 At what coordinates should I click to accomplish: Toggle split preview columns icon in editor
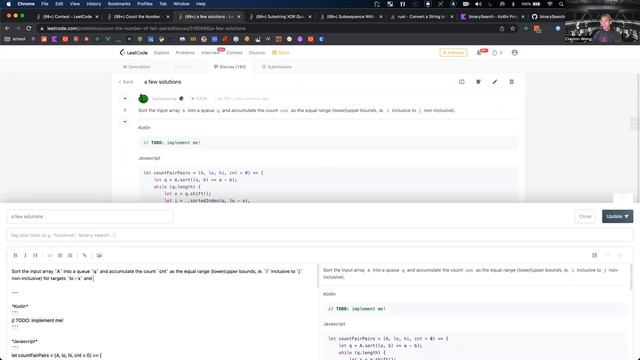pos(595,256)
